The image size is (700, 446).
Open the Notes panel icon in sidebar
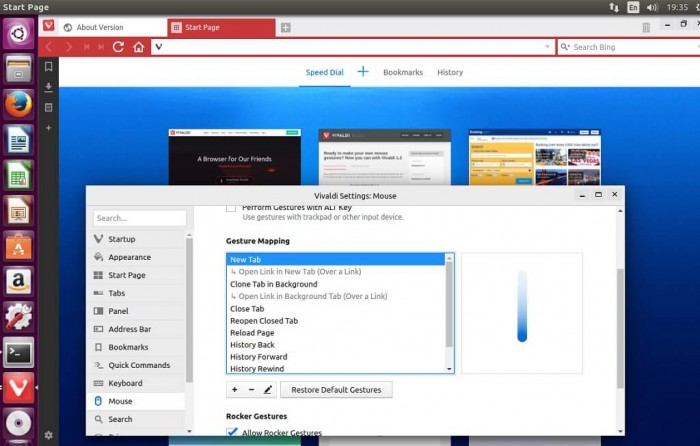49,108
